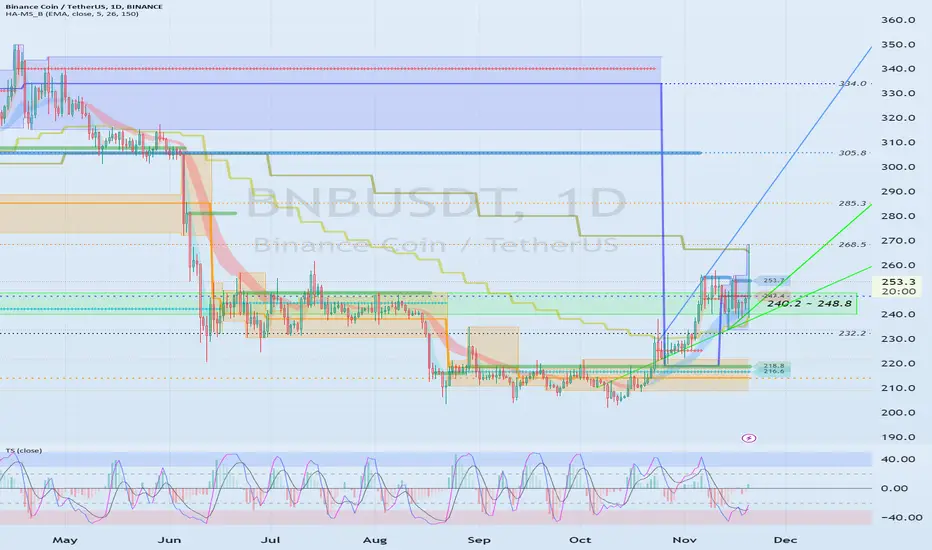Click 260.0 on the price axis
932x550 pixels.
point(898,265)
